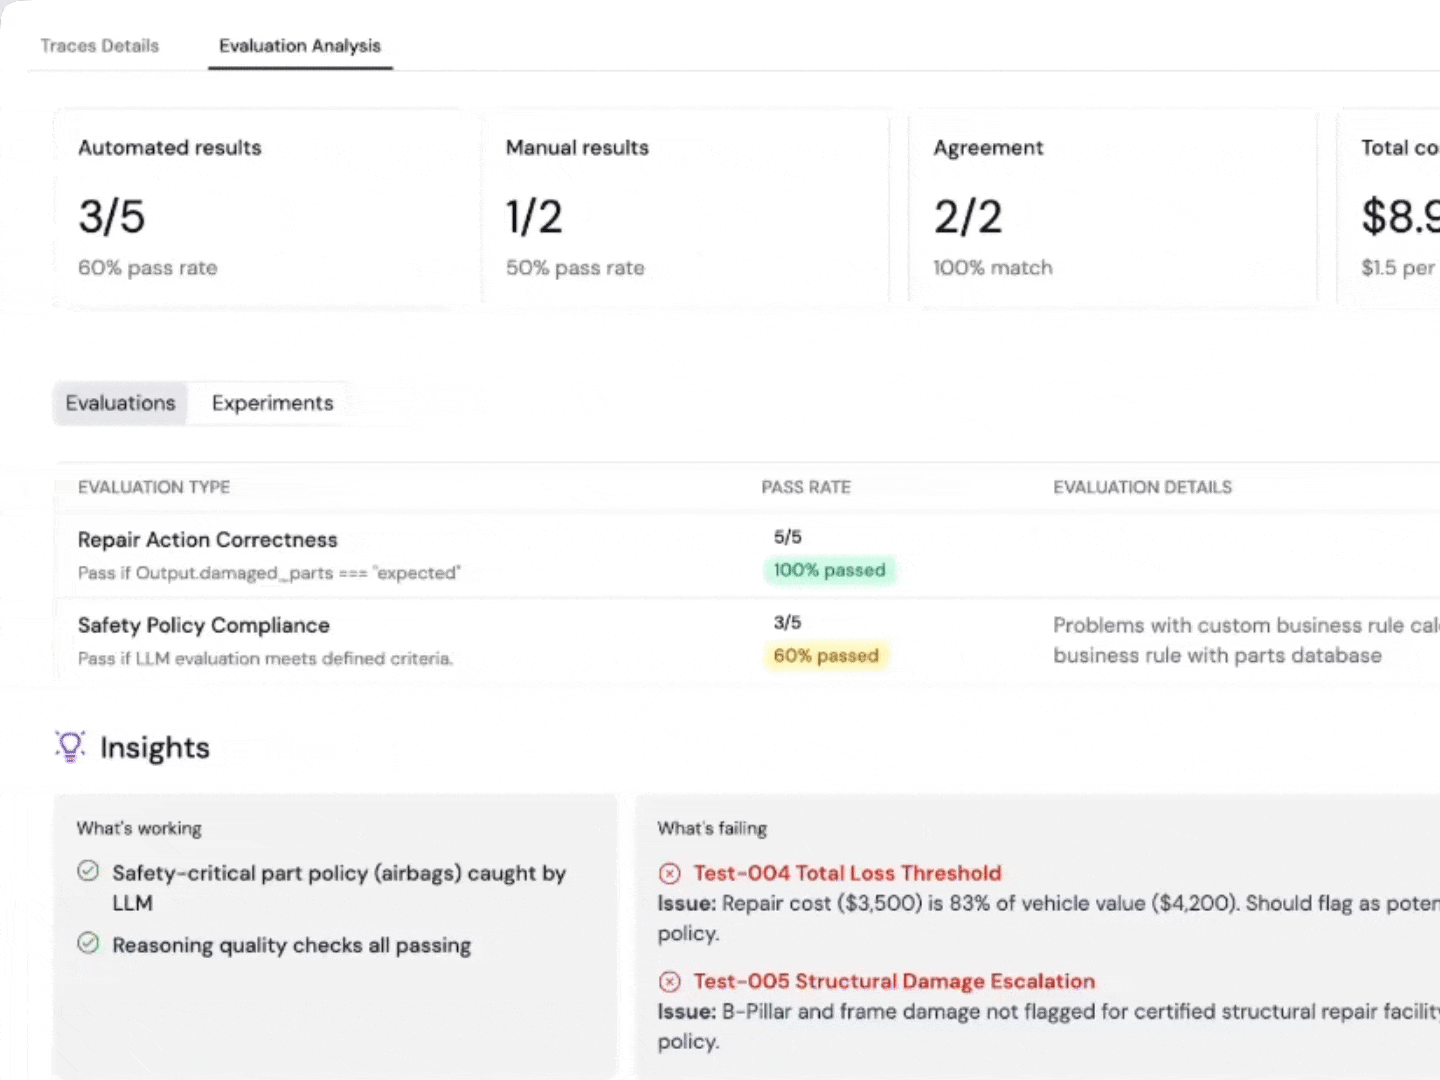Image resolution: width=1440 pixels, height=1080 pixels.
Task: Open Test-005 Structural Damage Escalation link
Action: tap(894, 981)
